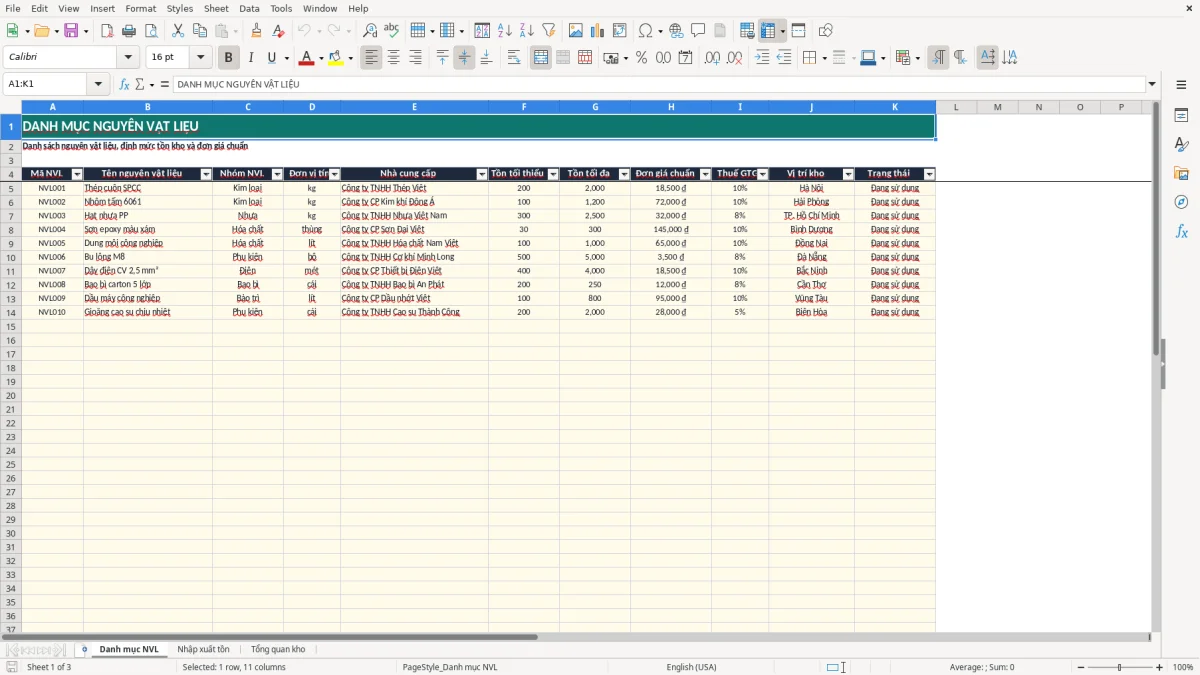This screenshot has width=1200, height=675.
Task: Click Add Decimal Place icon
Action: click(713, 58)
